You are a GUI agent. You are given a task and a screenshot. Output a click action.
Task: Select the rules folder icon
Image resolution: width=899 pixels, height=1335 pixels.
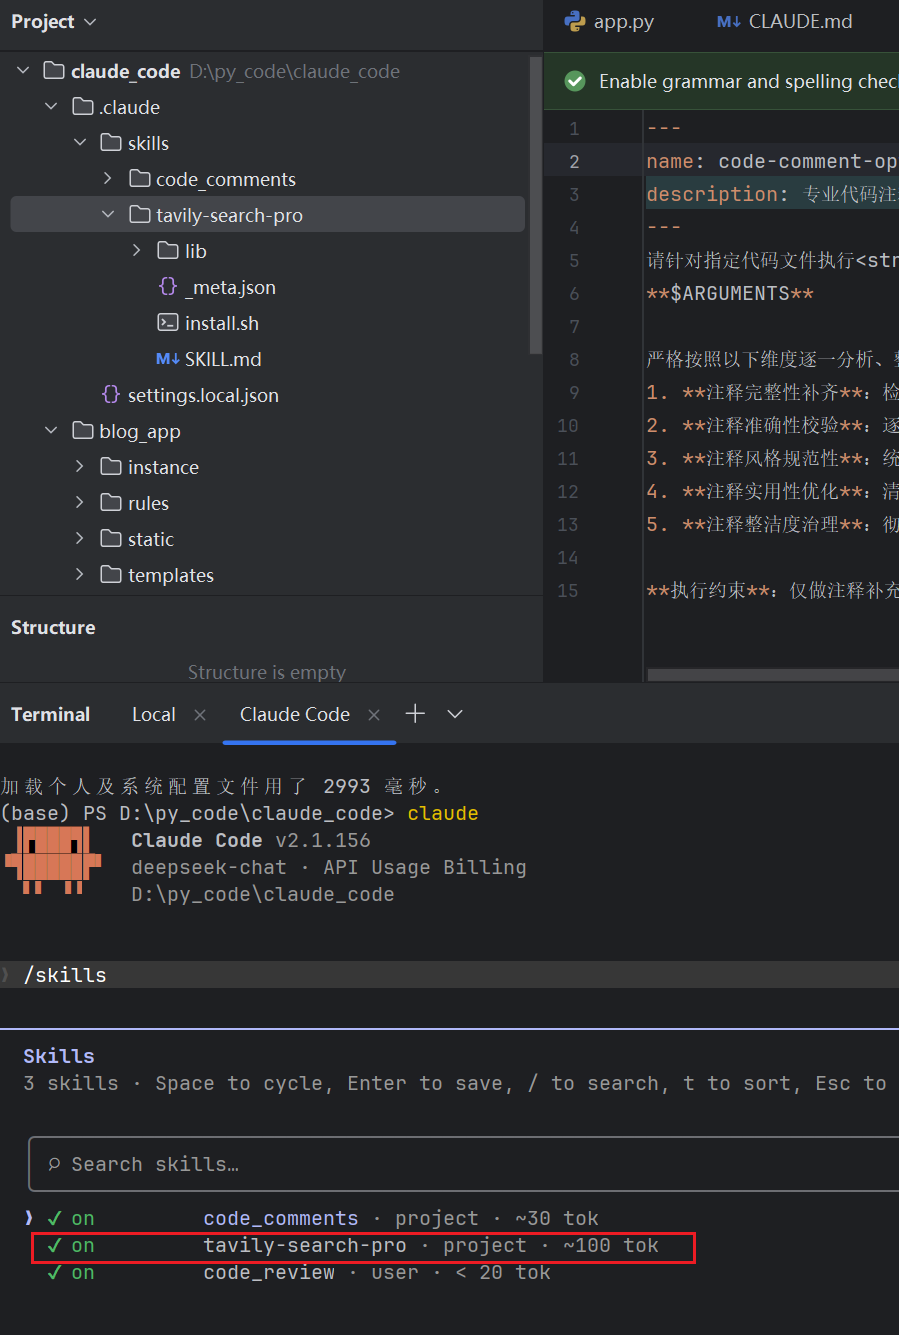click(111, 503)
